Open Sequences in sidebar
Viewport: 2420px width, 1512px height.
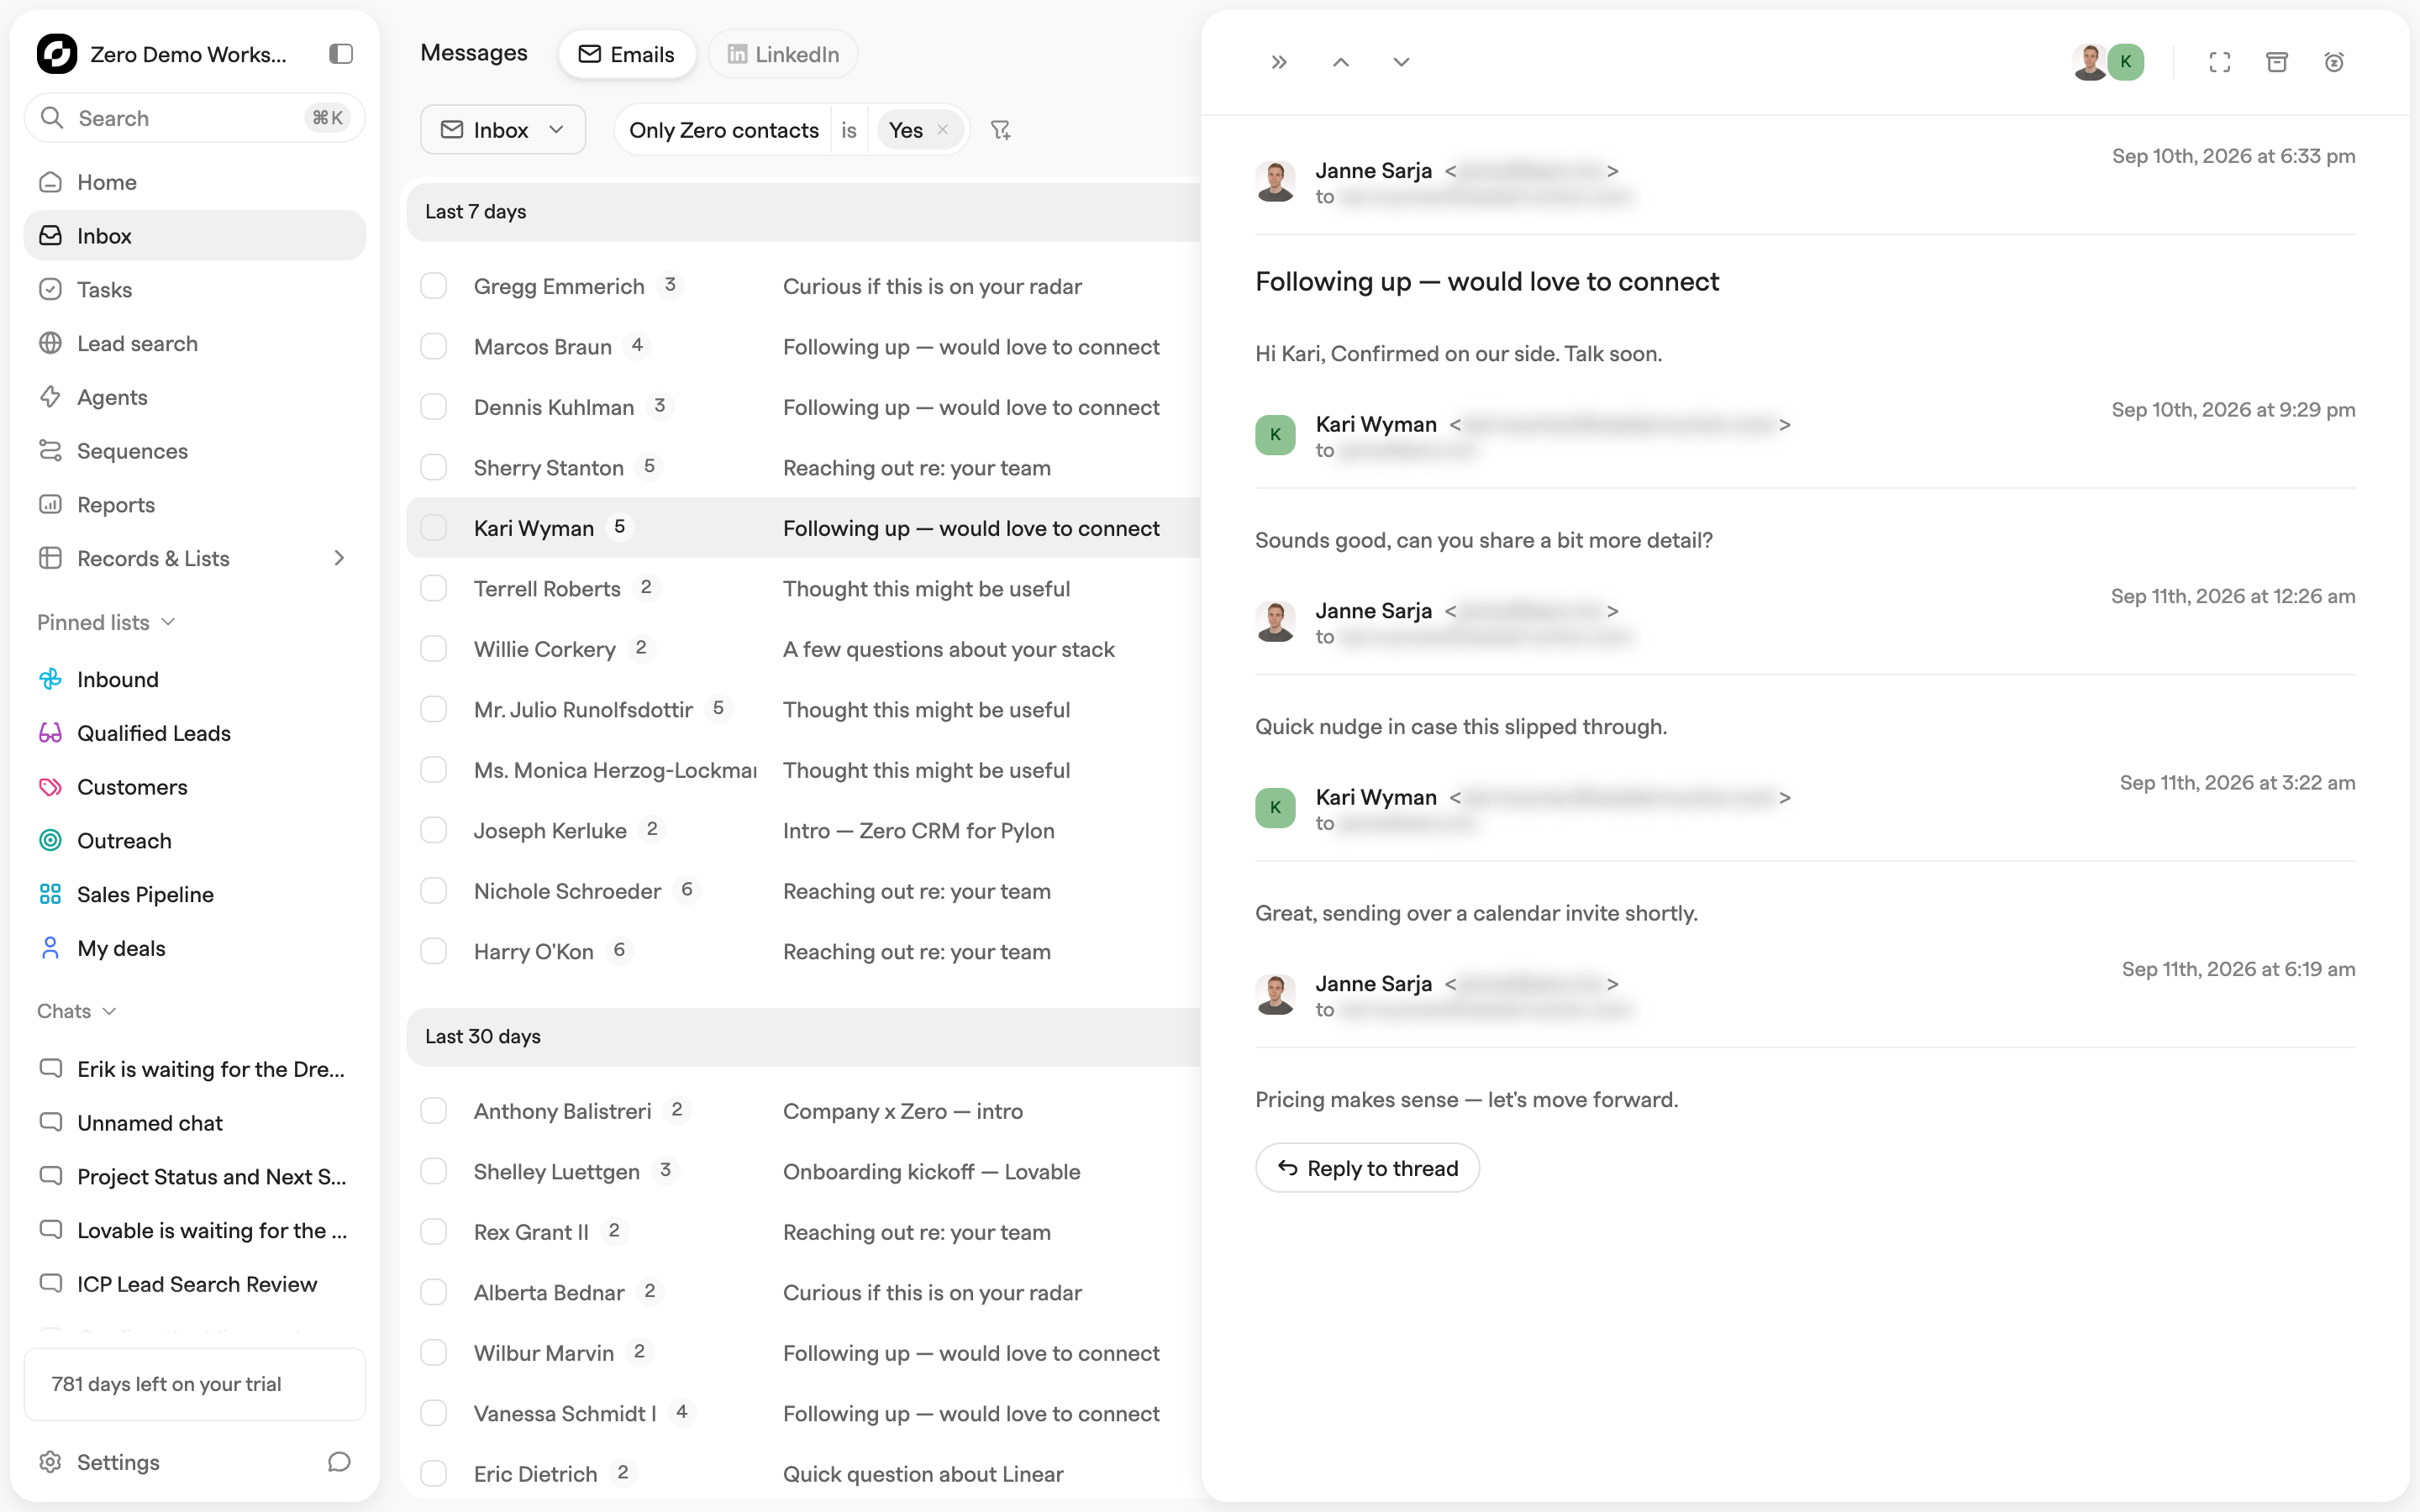tap(195, 451)
